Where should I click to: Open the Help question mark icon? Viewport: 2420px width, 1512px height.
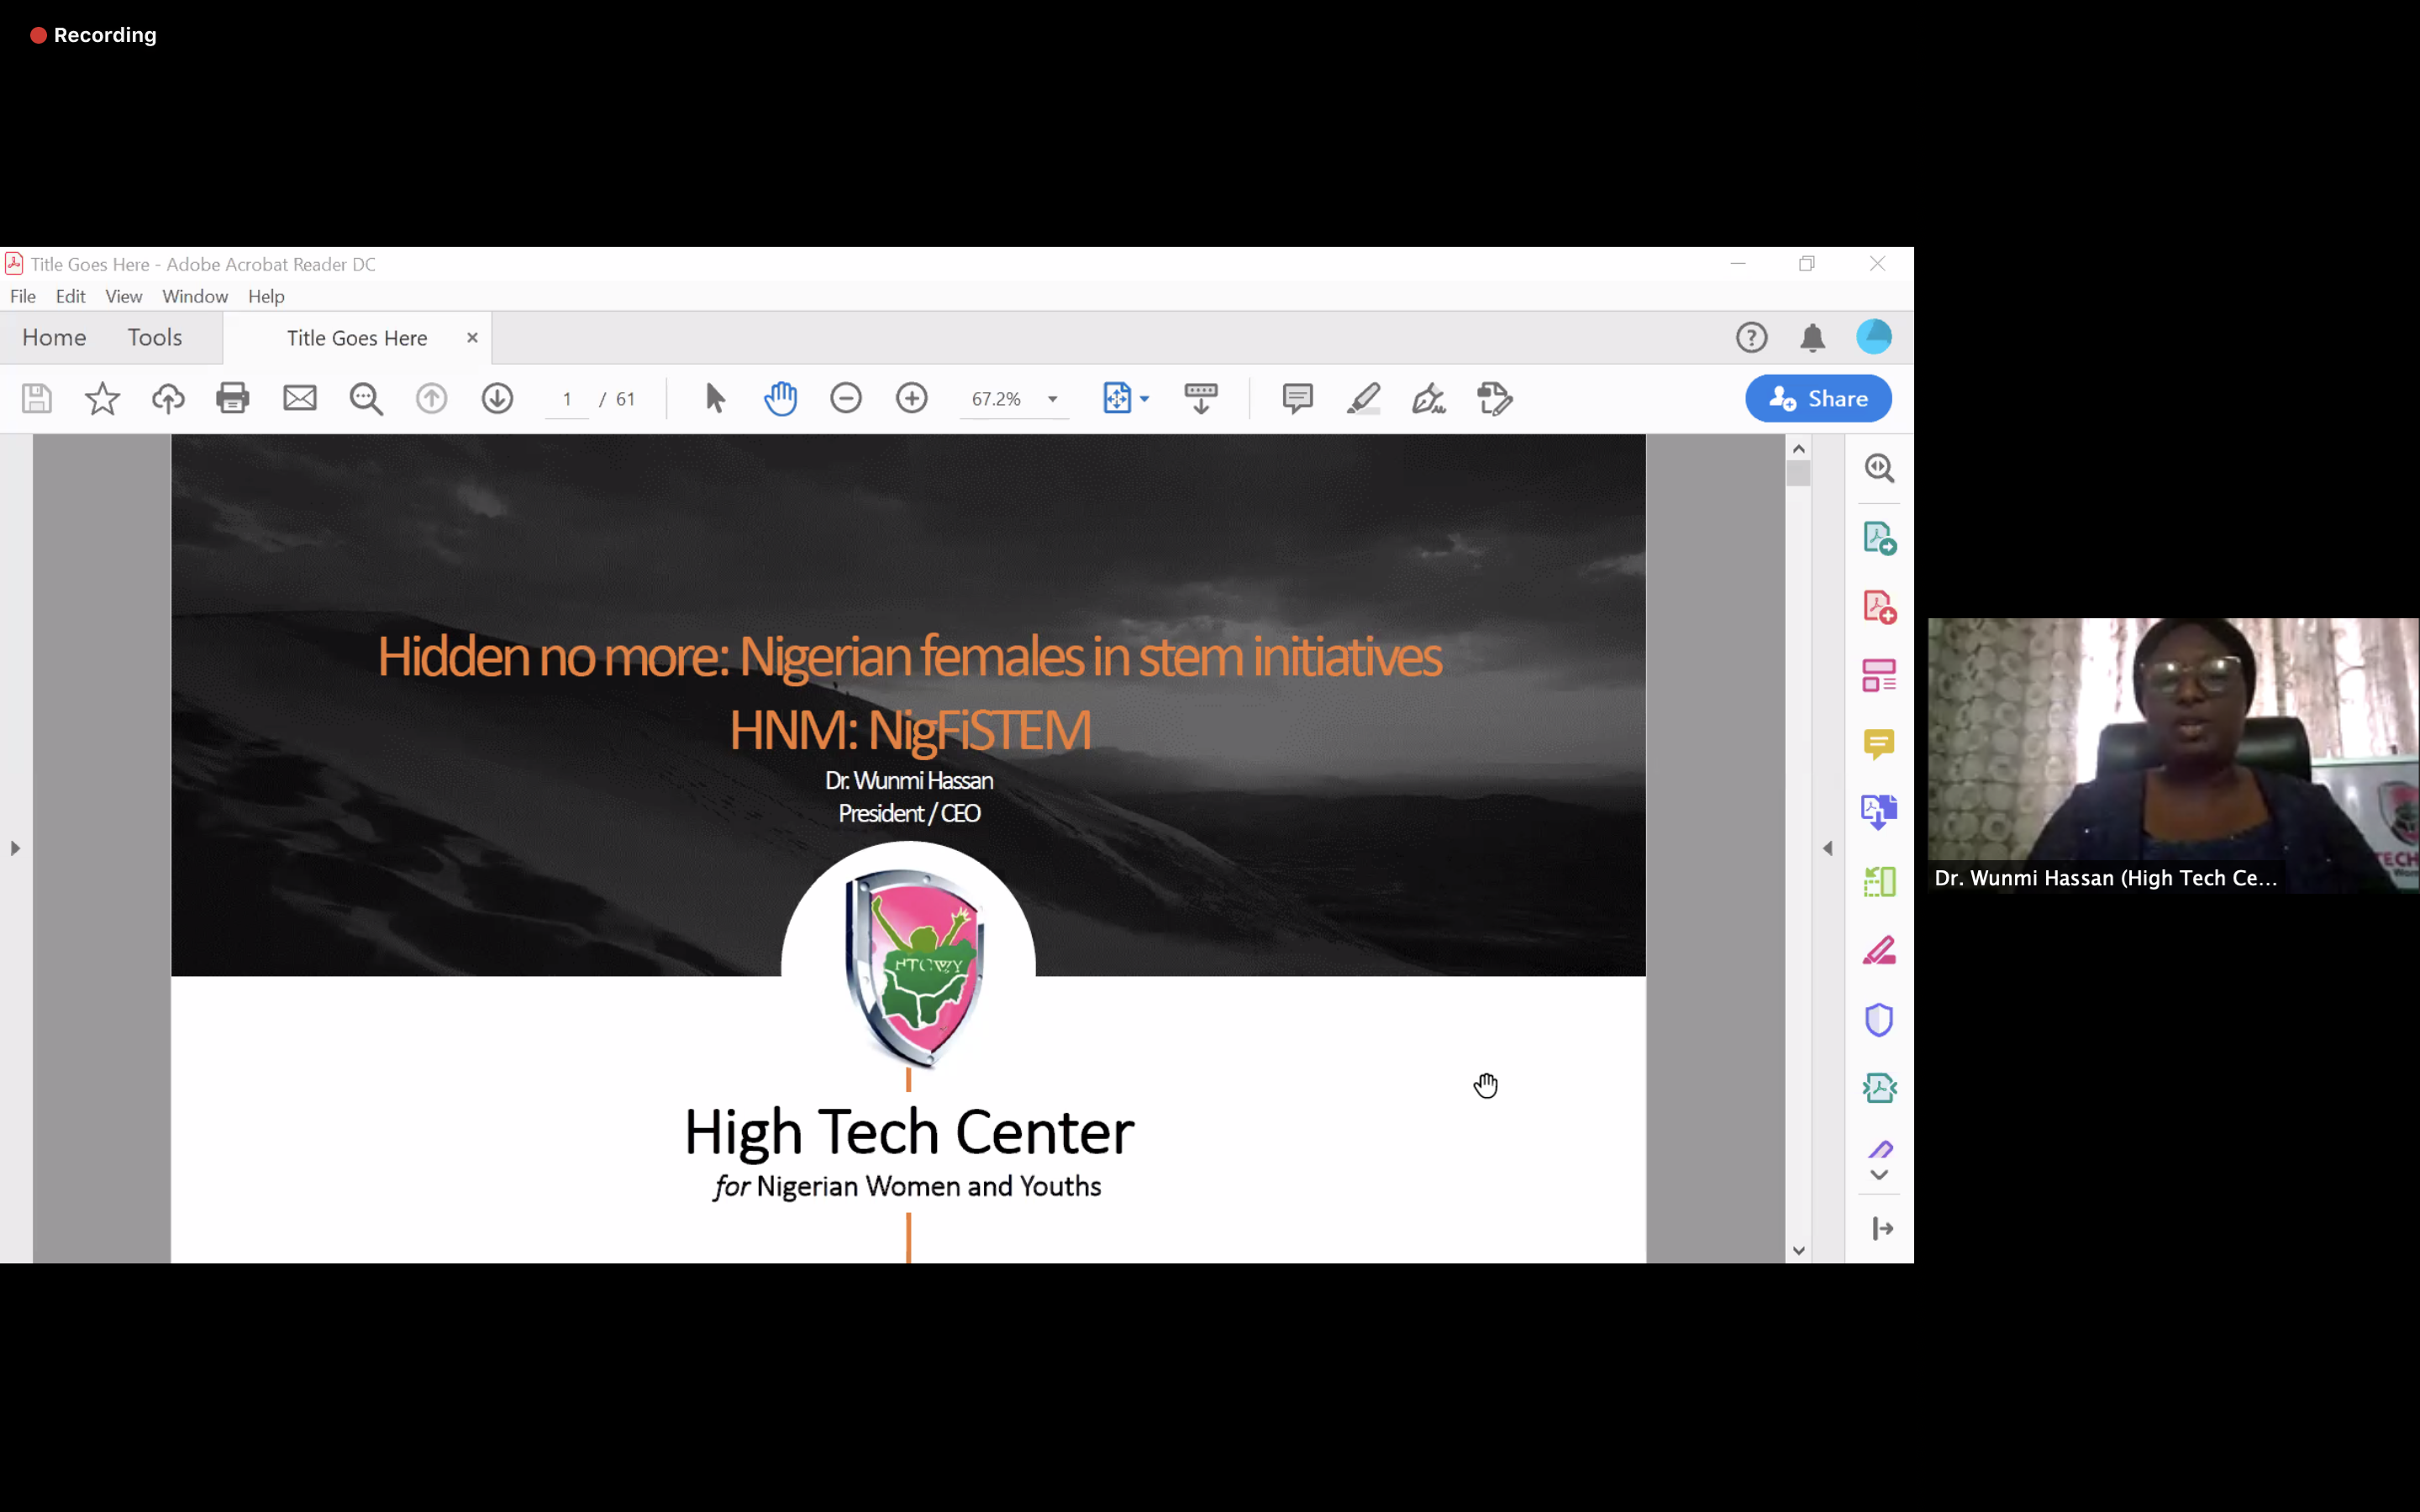[1752, 338]
